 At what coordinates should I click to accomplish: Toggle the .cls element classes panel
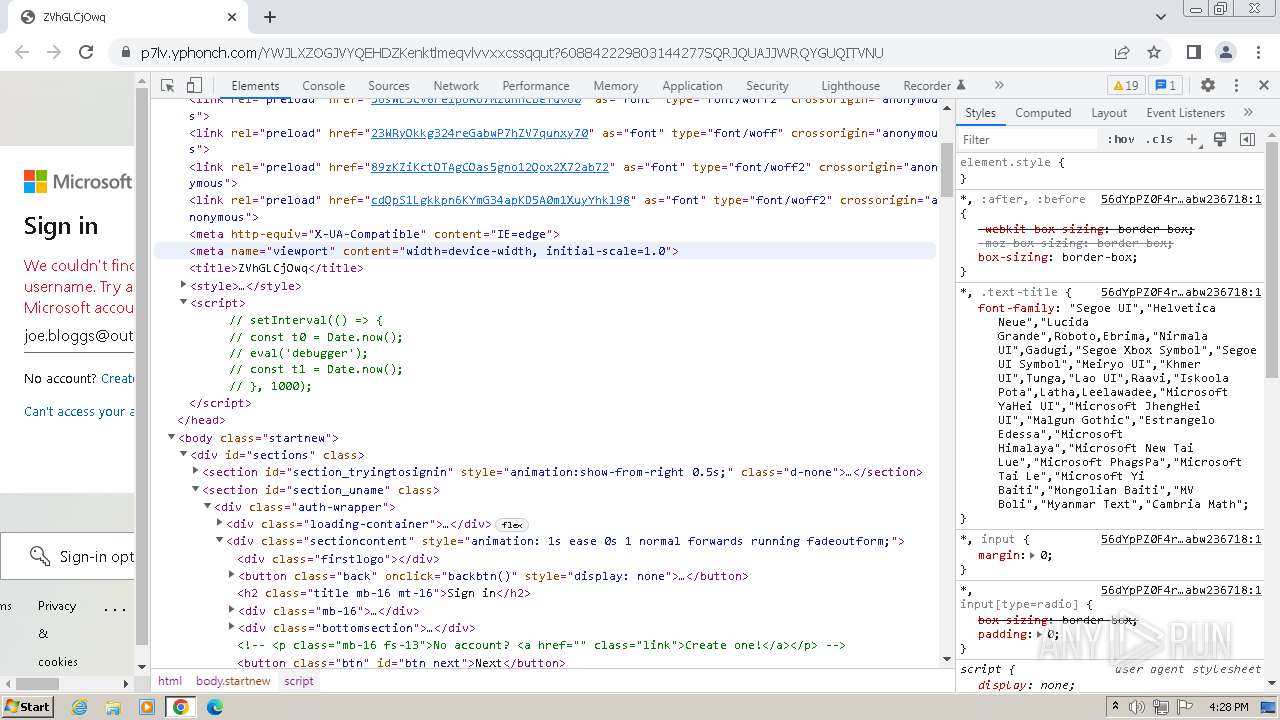pyautogui.click(x=1159, y=140)
